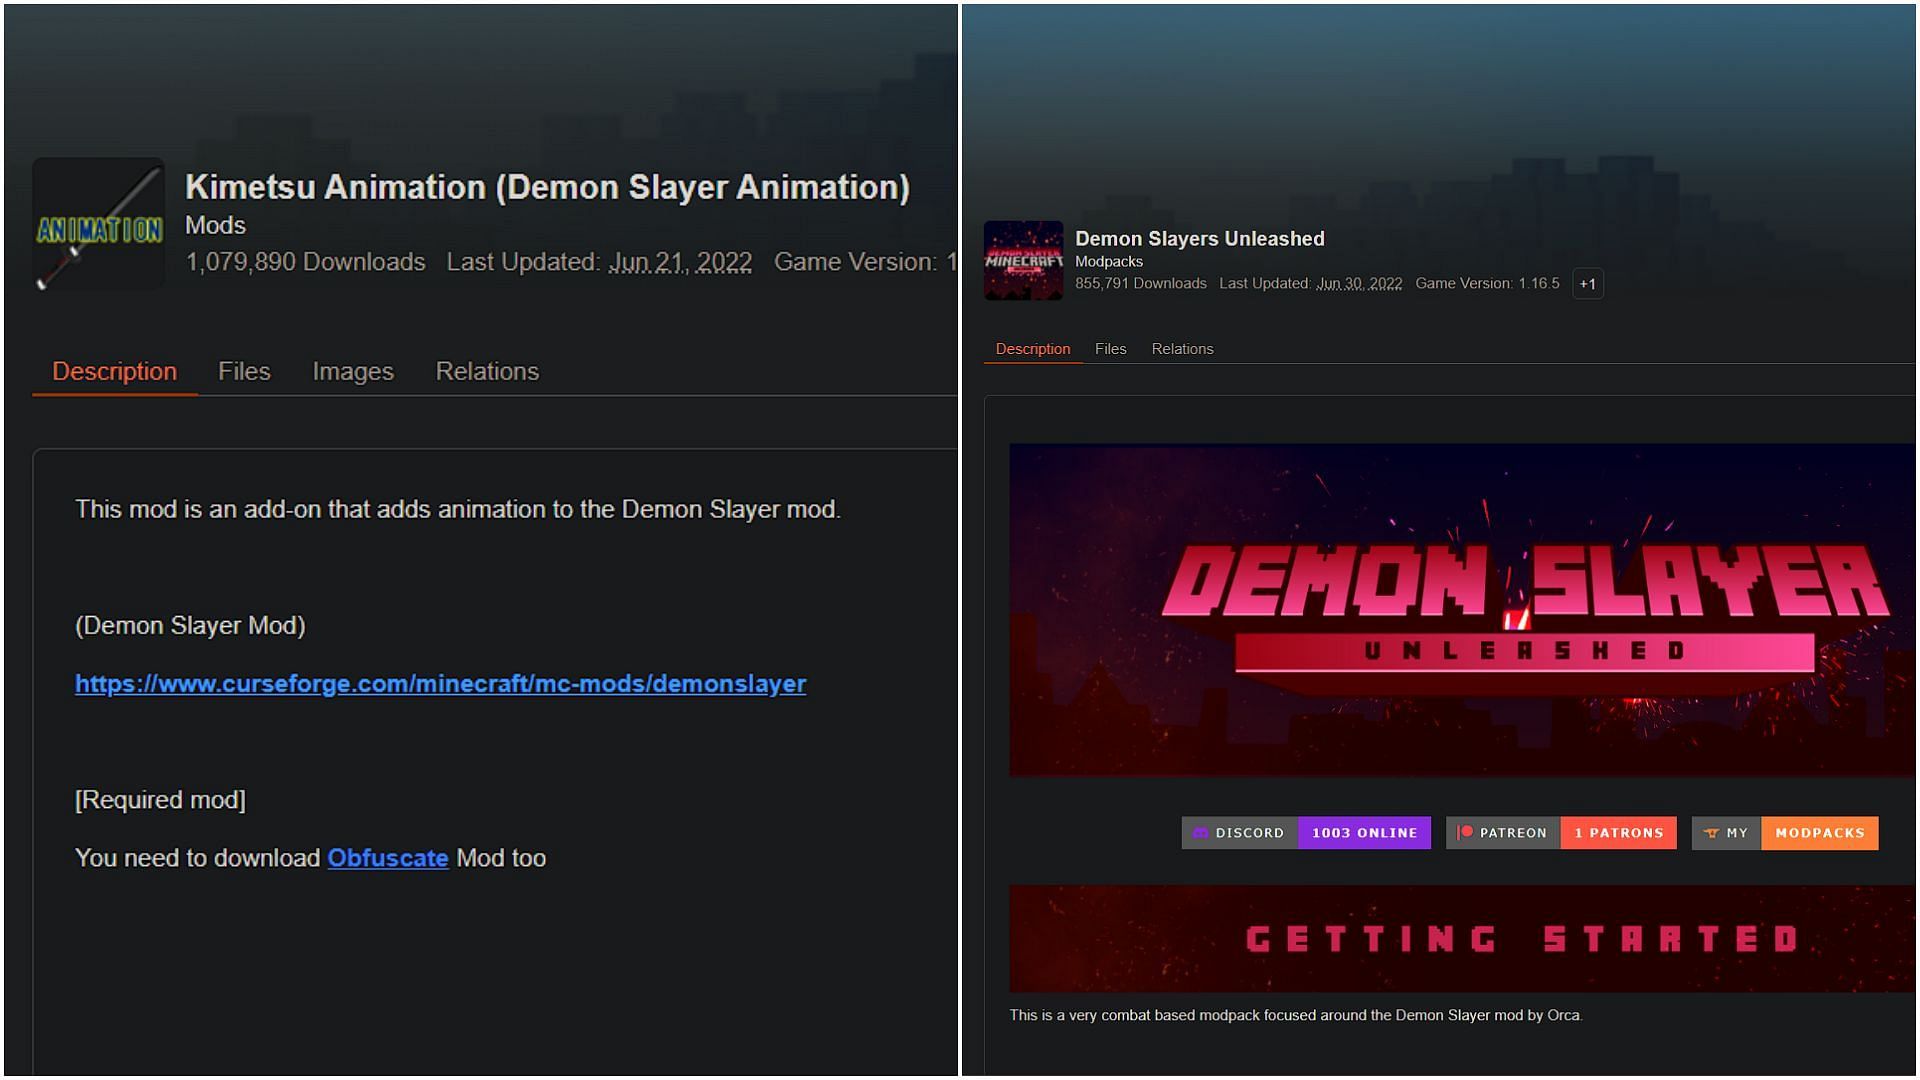The height and width of the screenshot is (1080, 1920).
Task: Select the Description tab on right panel
Action: [x=1033, y=347]
